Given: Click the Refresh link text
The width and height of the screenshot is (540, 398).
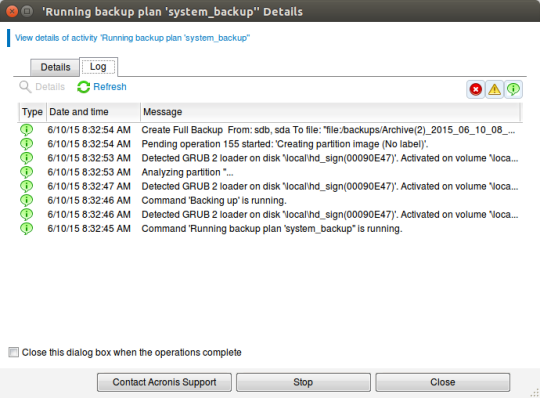Looking at the screenshot, I should 110,87.
